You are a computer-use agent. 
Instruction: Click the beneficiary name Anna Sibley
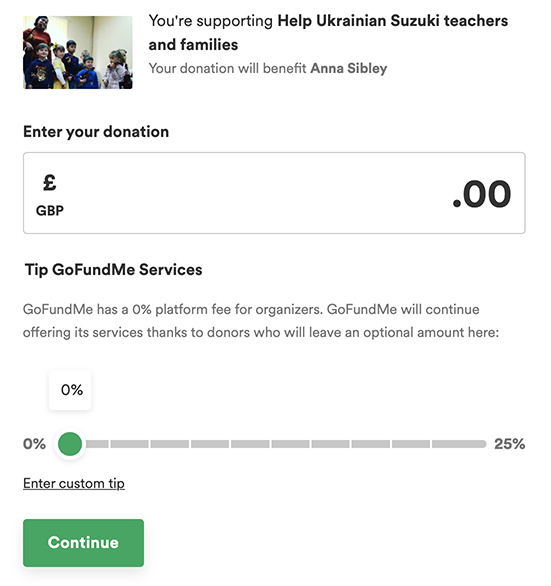tap(349, 68)
